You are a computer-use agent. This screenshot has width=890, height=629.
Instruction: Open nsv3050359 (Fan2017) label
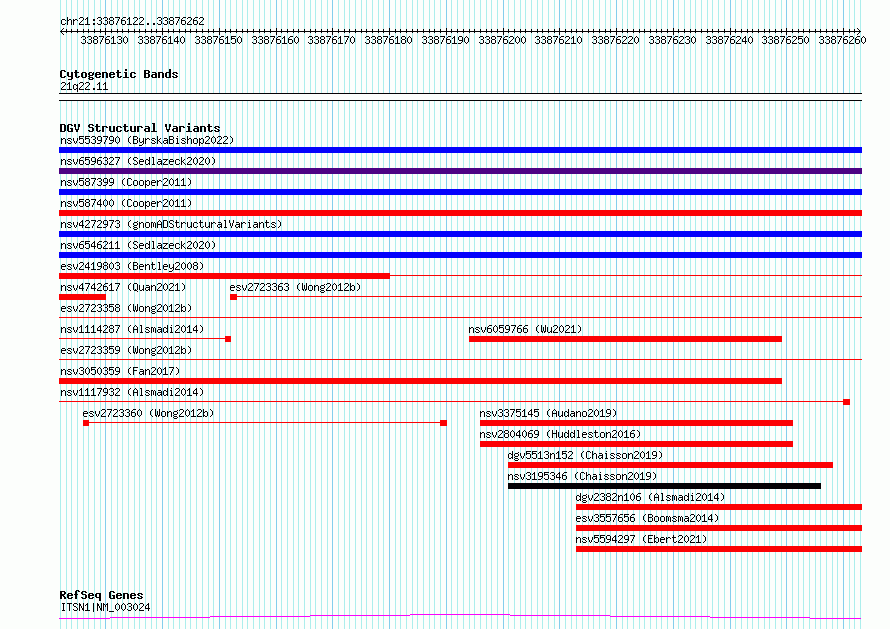(120, 371)
